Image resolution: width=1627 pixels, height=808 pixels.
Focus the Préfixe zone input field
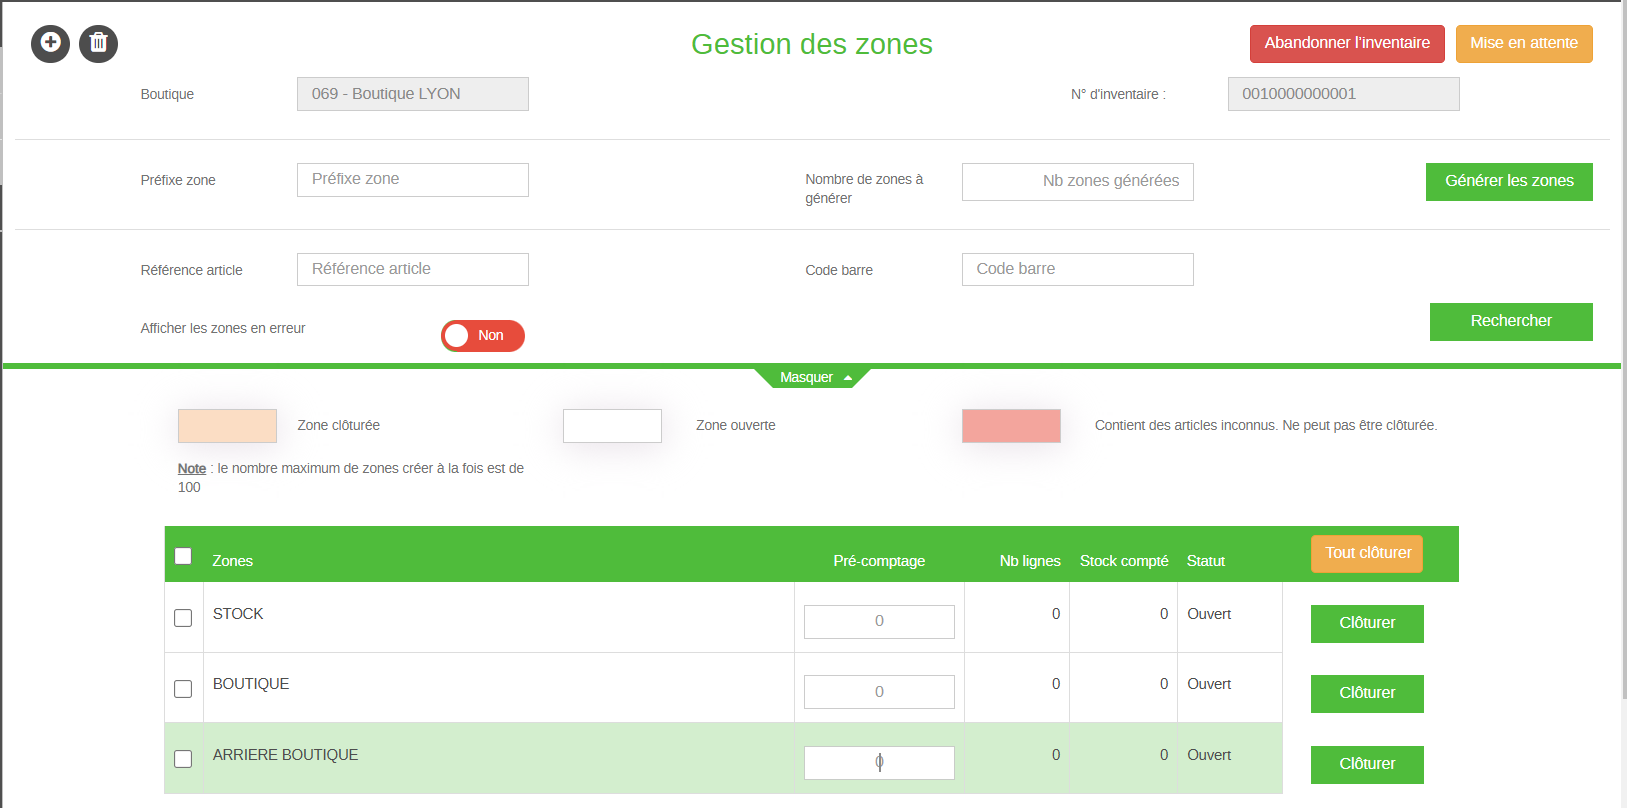413,180
